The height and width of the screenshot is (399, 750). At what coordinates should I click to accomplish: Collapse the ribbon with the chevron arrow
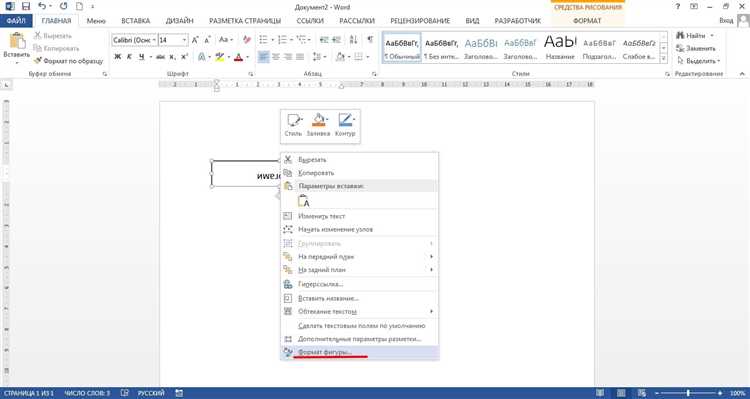click(x=742, y=74)
